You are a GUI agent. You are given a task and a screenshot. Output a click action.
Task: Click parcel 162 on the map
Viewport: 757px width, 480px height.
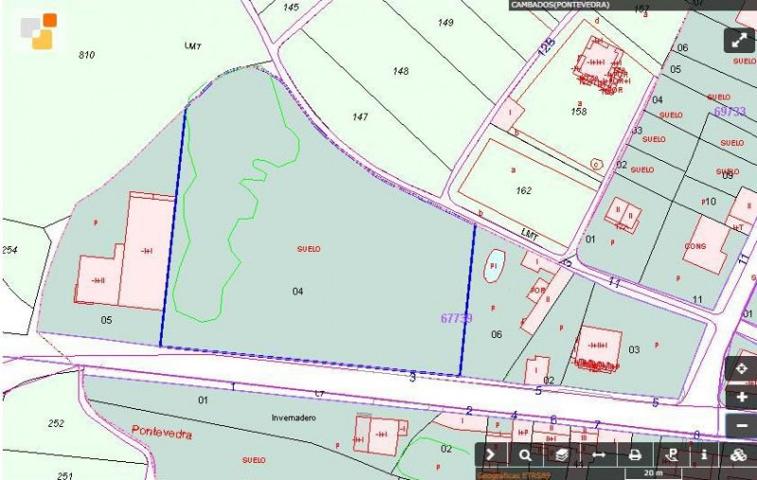click(x=525, y=187)
